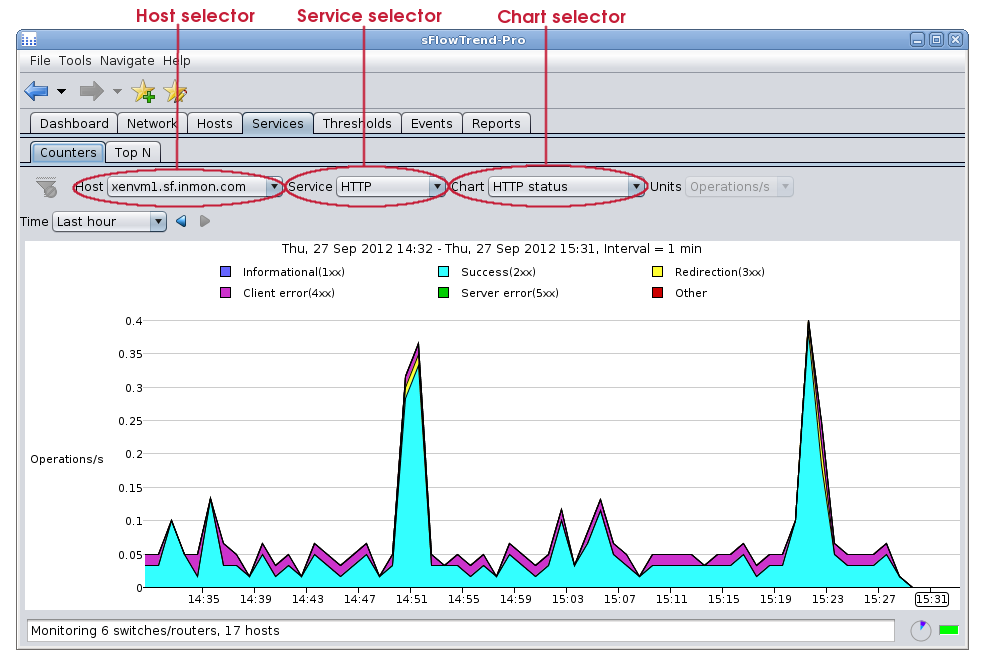This screenshot has height=655, width=993.
Task: Open the Host selector dropdown
Action: click(273, 187)
